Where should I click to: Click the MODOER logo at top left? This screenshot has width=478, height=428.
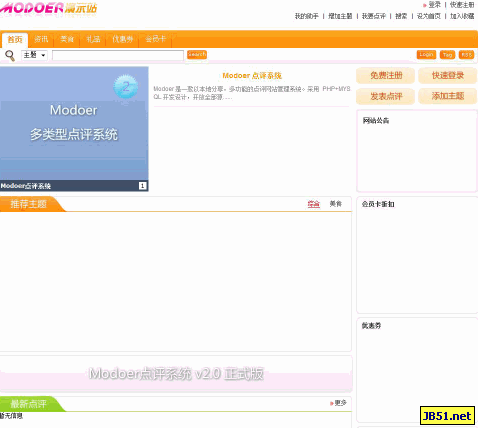pyautogui.click(x=48, y=8)
